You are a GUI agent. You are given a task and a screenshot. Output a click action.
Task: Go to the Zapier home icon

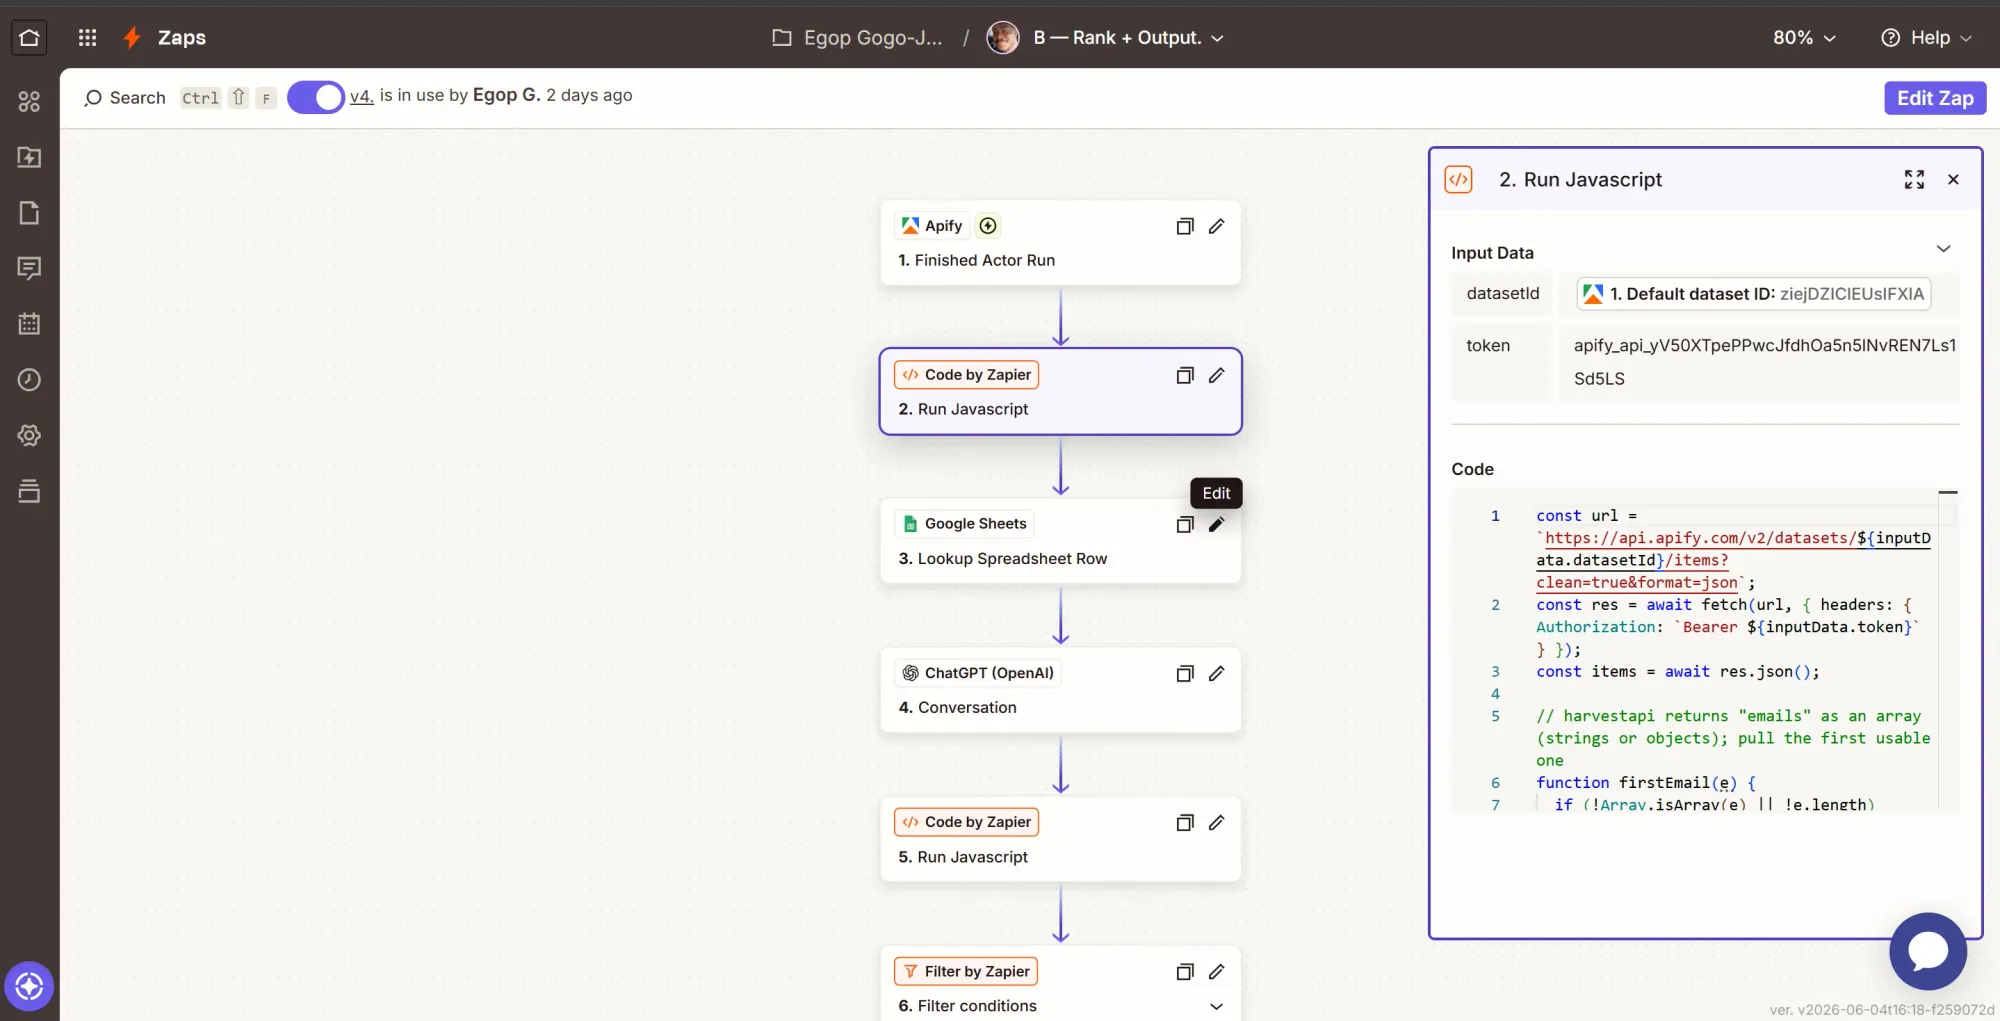pyautogui.click(x=29, y=38)
